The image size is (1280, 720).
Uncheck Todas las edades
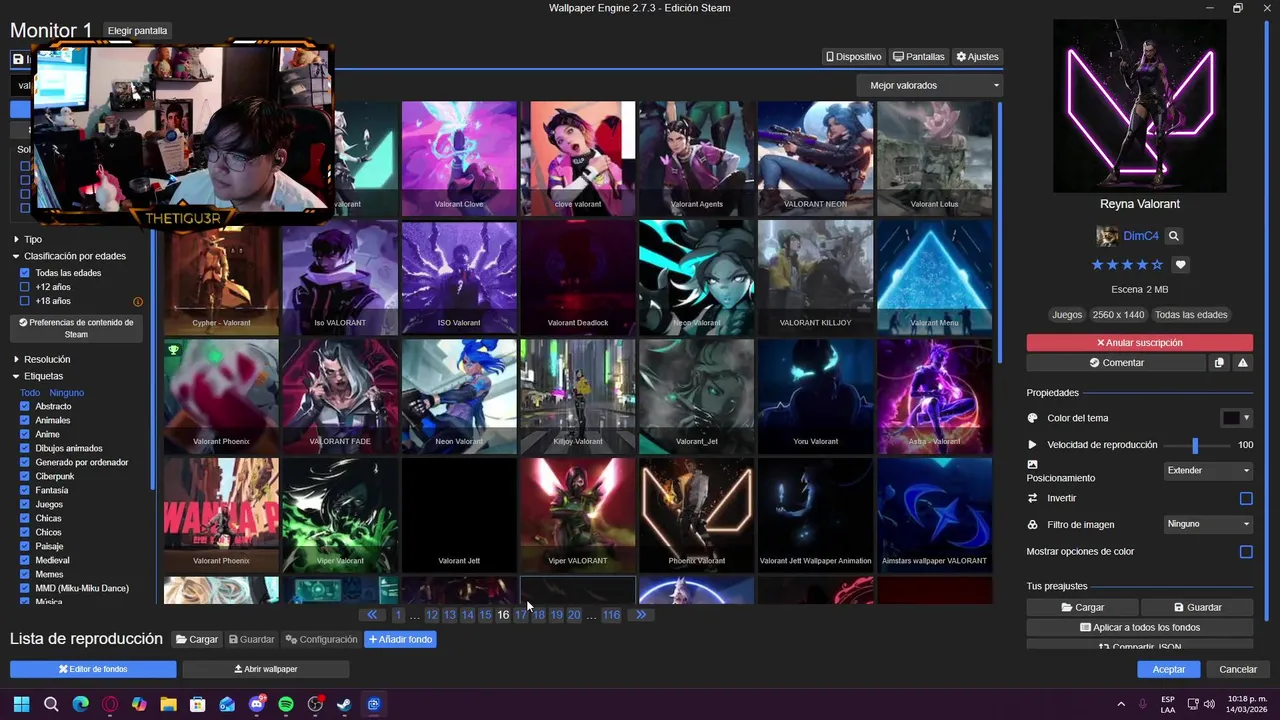25,273
